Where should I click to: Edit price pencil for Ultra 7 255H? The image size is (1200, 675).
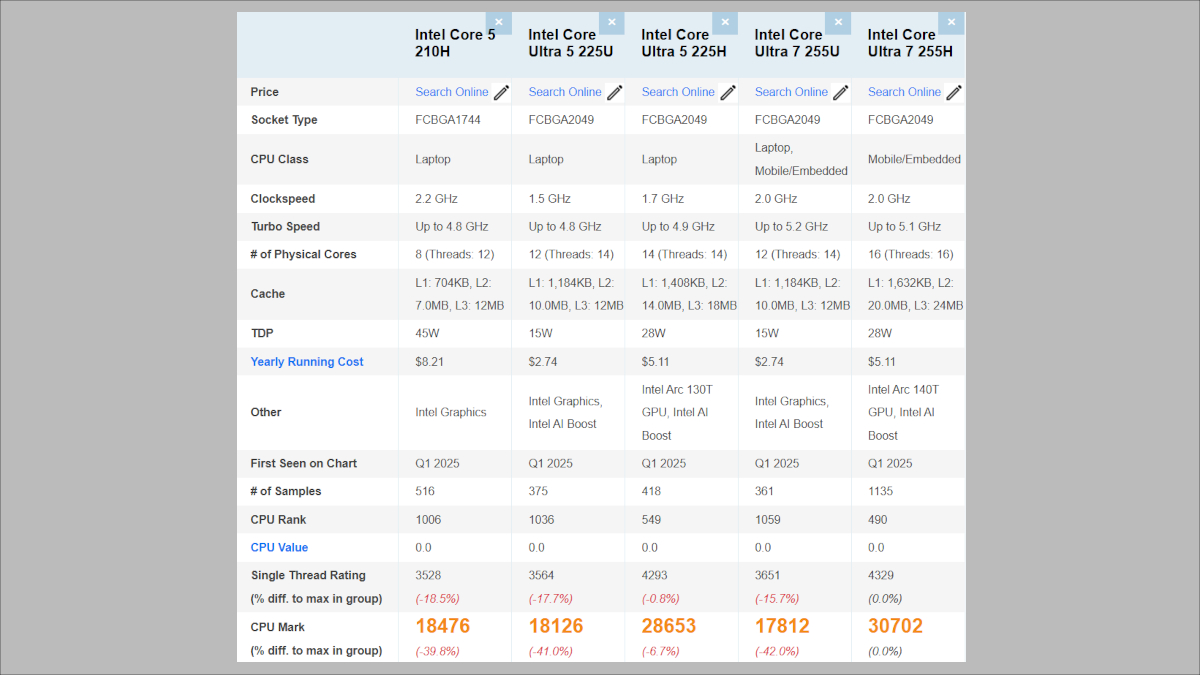pyautogui.click(x=954, y=92)
